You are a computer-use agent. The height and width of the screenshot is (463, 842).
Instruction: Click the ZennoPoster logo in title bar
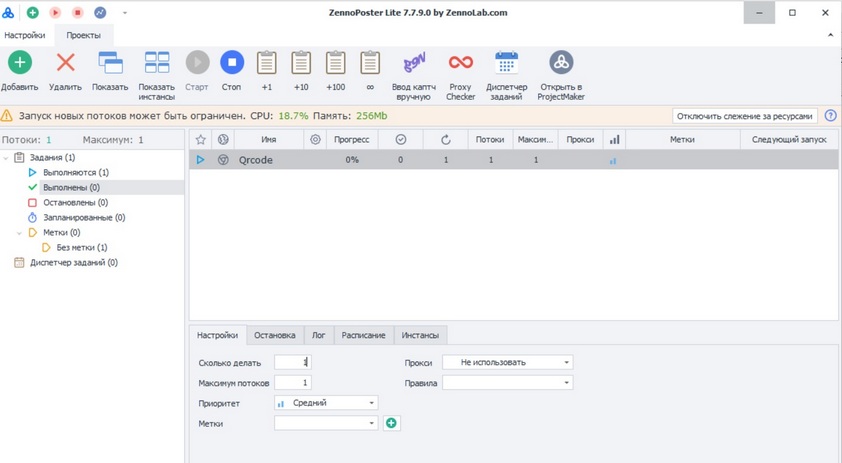tap(8, 12)
